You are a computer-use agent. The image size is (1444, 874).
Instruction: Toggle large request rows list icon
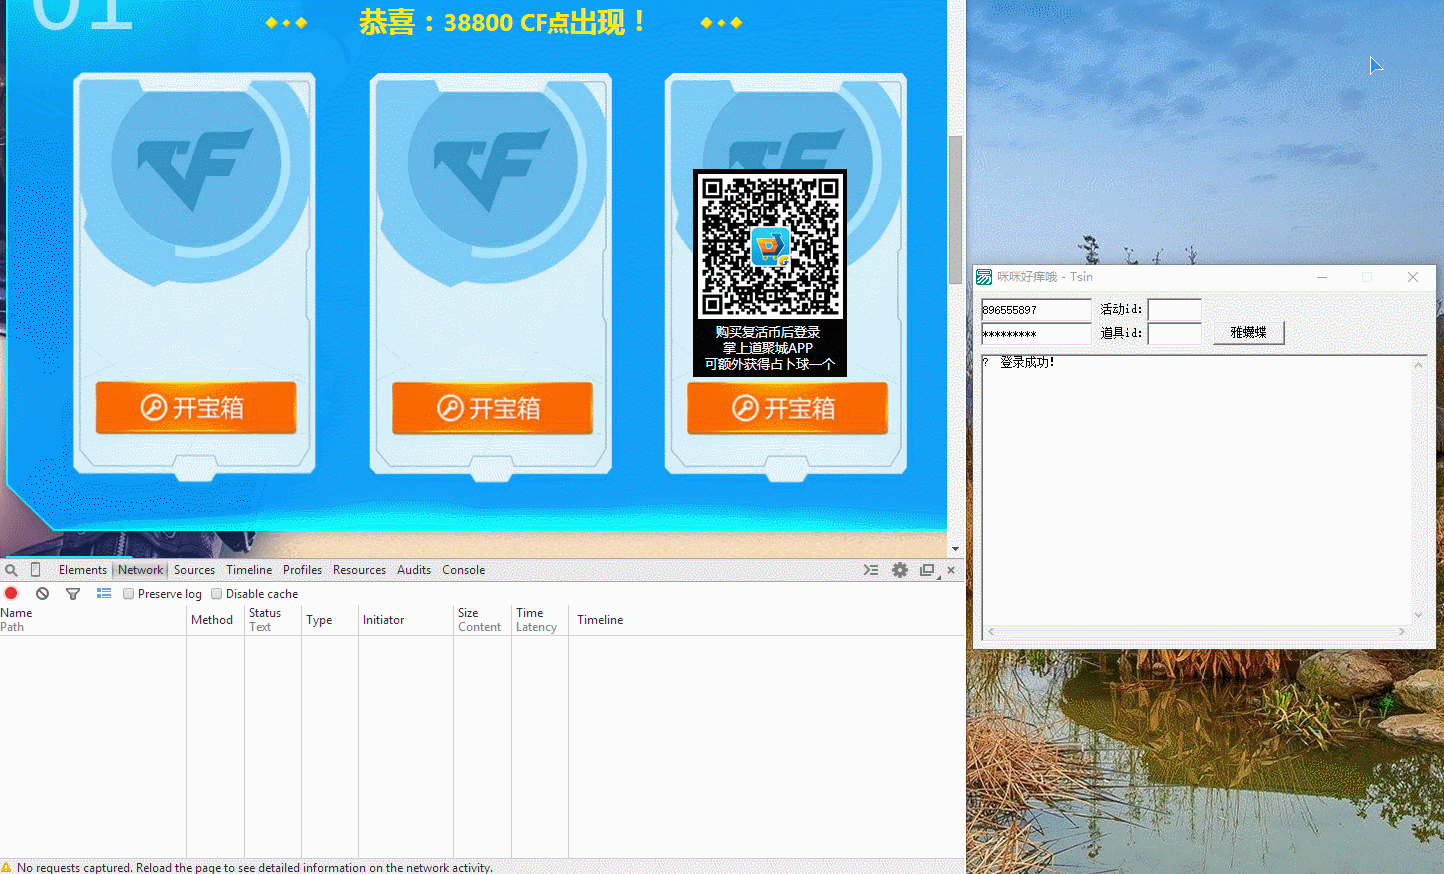pos(103,594)
